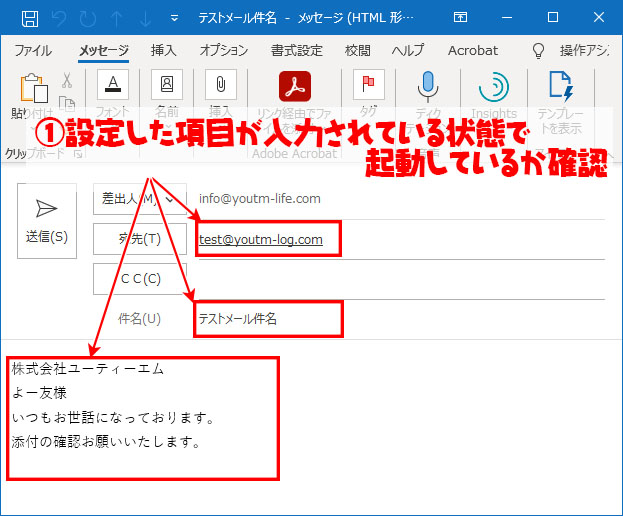
Task: Click the Adobe Acrobat share-link icon
Action: pyautogui.click(x=295, y=87)
